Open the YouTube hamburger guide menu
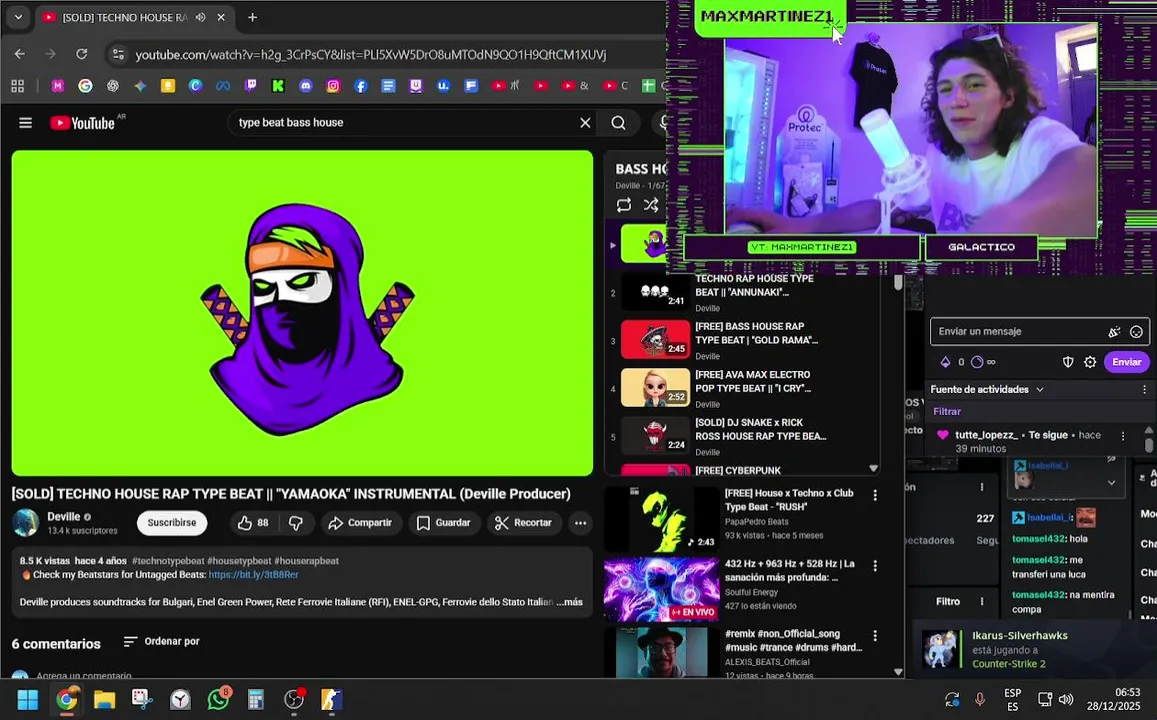Viewport: 1157px width, 720px height. coord(25,122)
